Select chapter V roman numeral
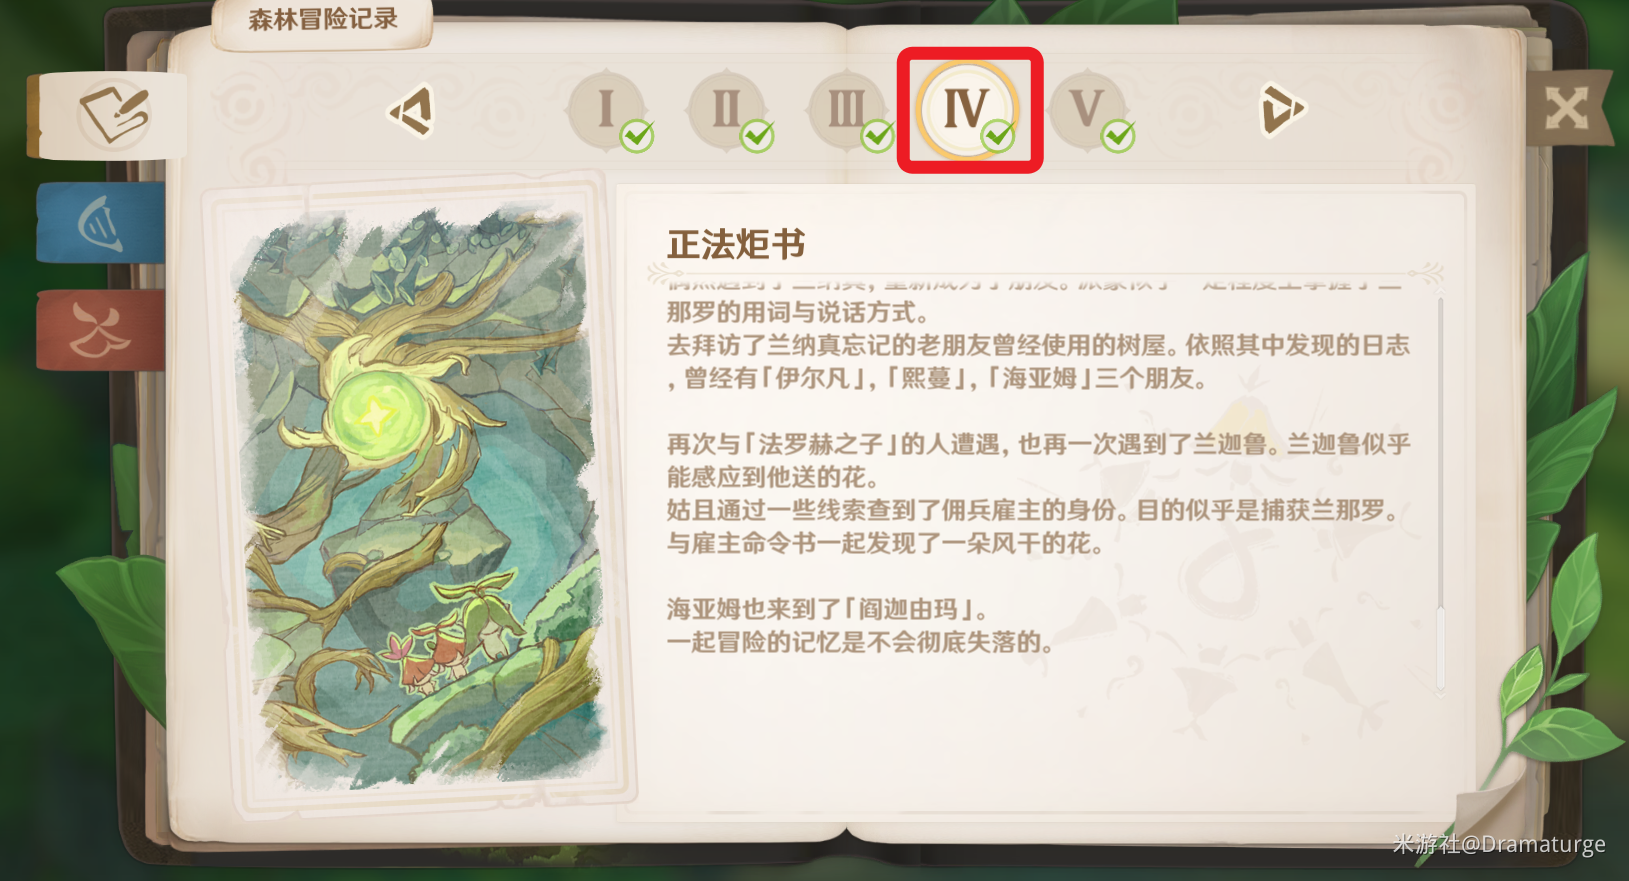The height and width of the screenshot is (881, 1629). pos(1087,108)
